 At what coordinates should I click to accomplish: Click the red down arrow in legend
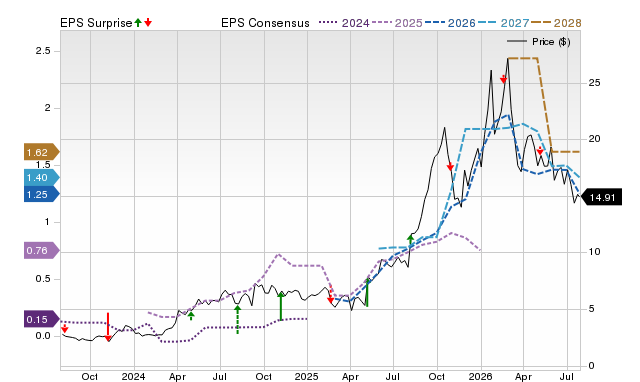click(148, 22)
